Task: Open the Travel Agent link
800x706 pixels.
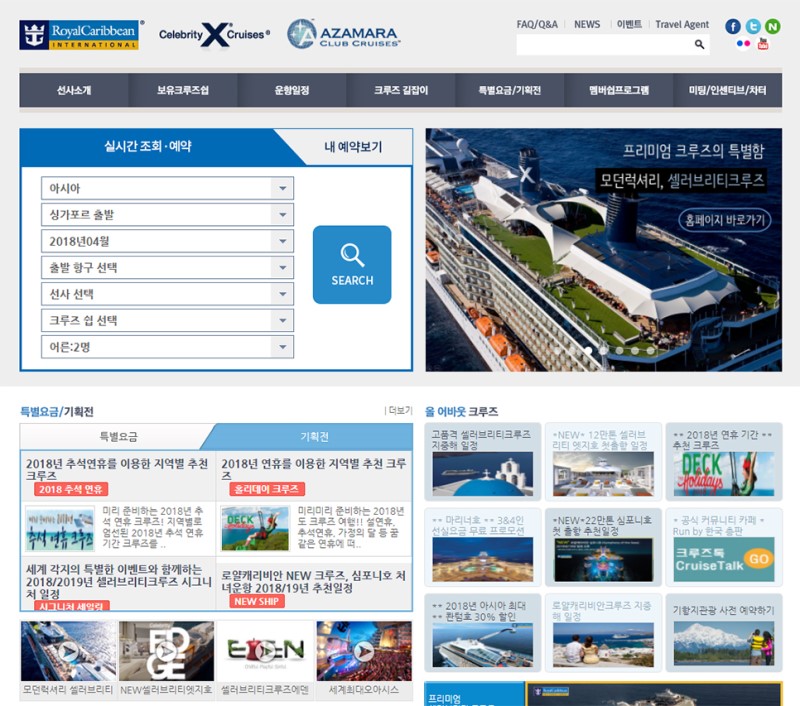Action: coord(682,24)
